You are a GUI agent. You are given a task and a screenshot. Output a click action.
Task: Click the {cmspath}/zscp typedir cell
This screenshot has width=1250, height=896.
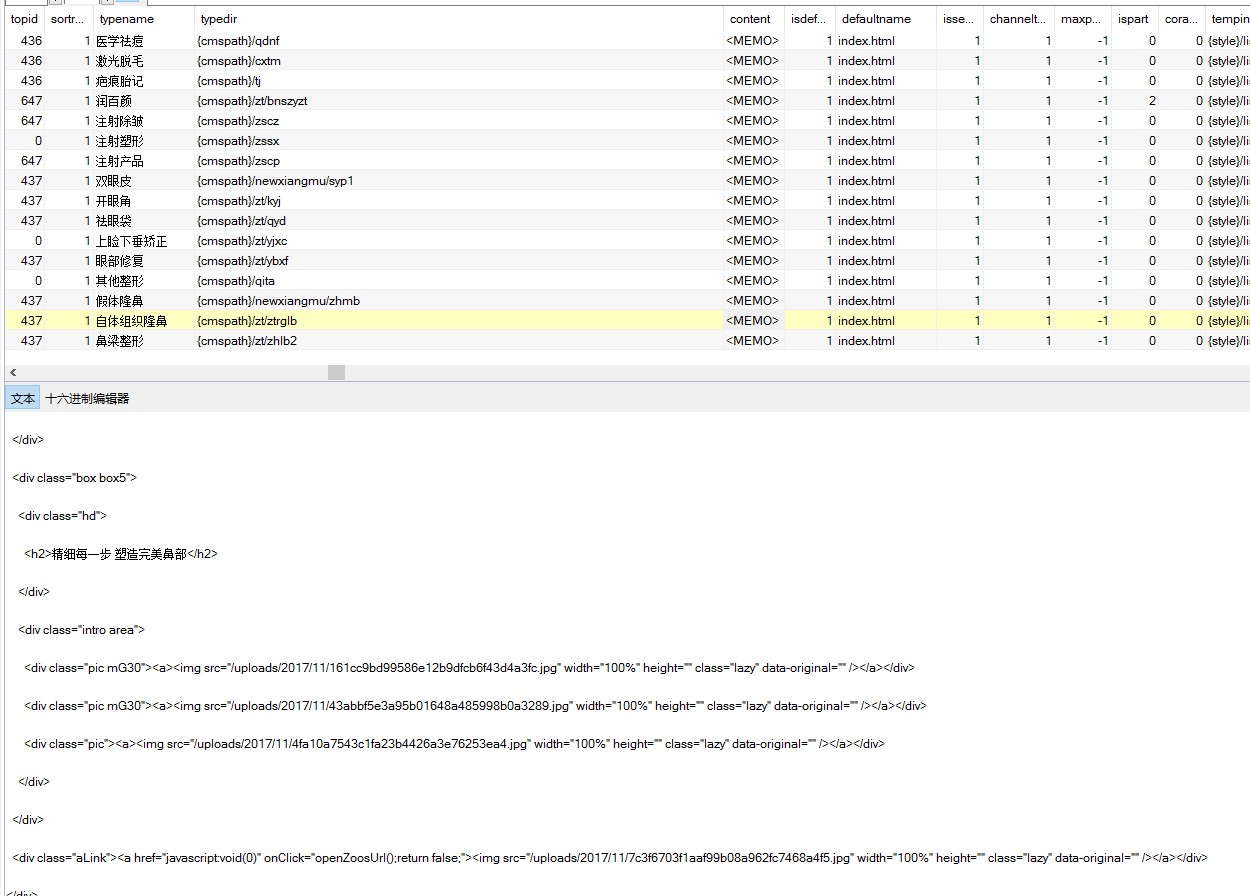[x=458, y=161]
